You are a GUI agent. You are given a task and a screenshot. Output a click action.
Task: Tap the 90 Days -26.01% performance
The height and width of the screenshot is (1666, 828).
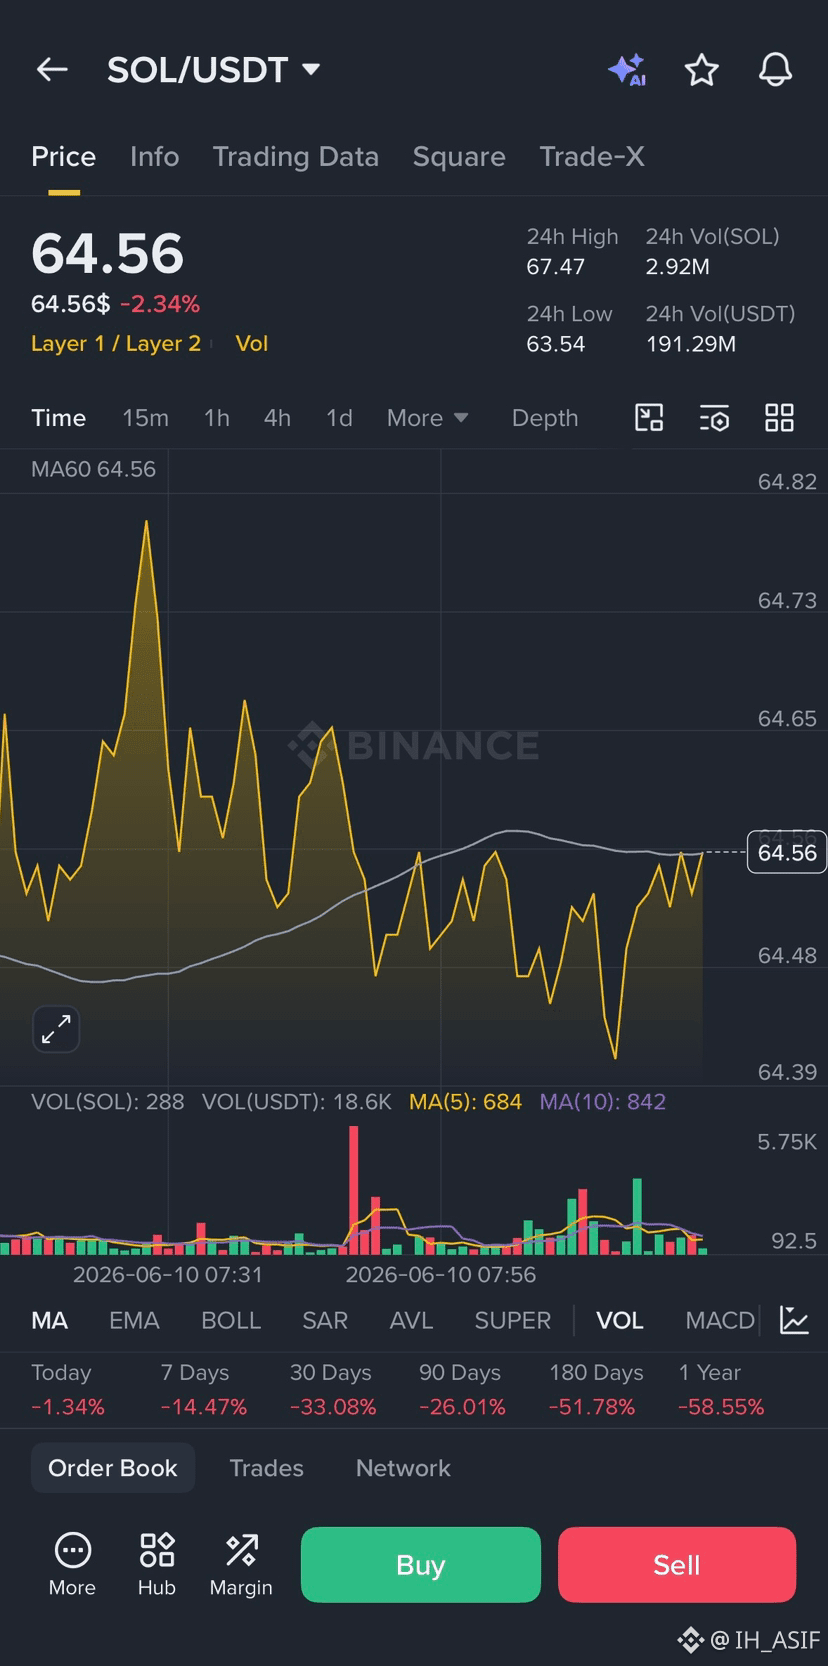point(462,1390)
